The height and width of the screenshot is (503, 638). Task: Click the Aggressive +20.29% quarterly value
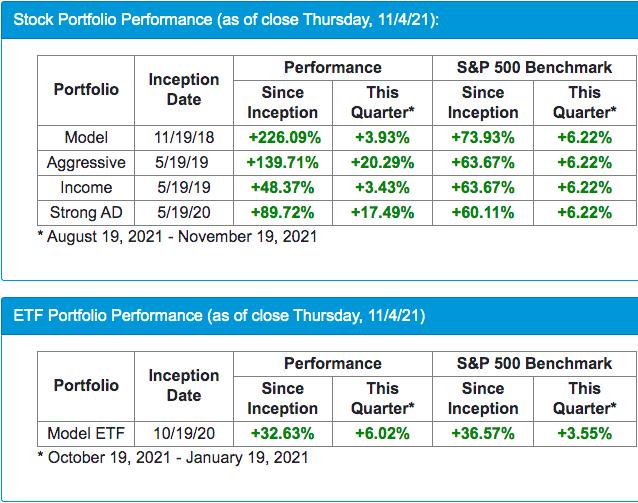(x=382, y=162)
